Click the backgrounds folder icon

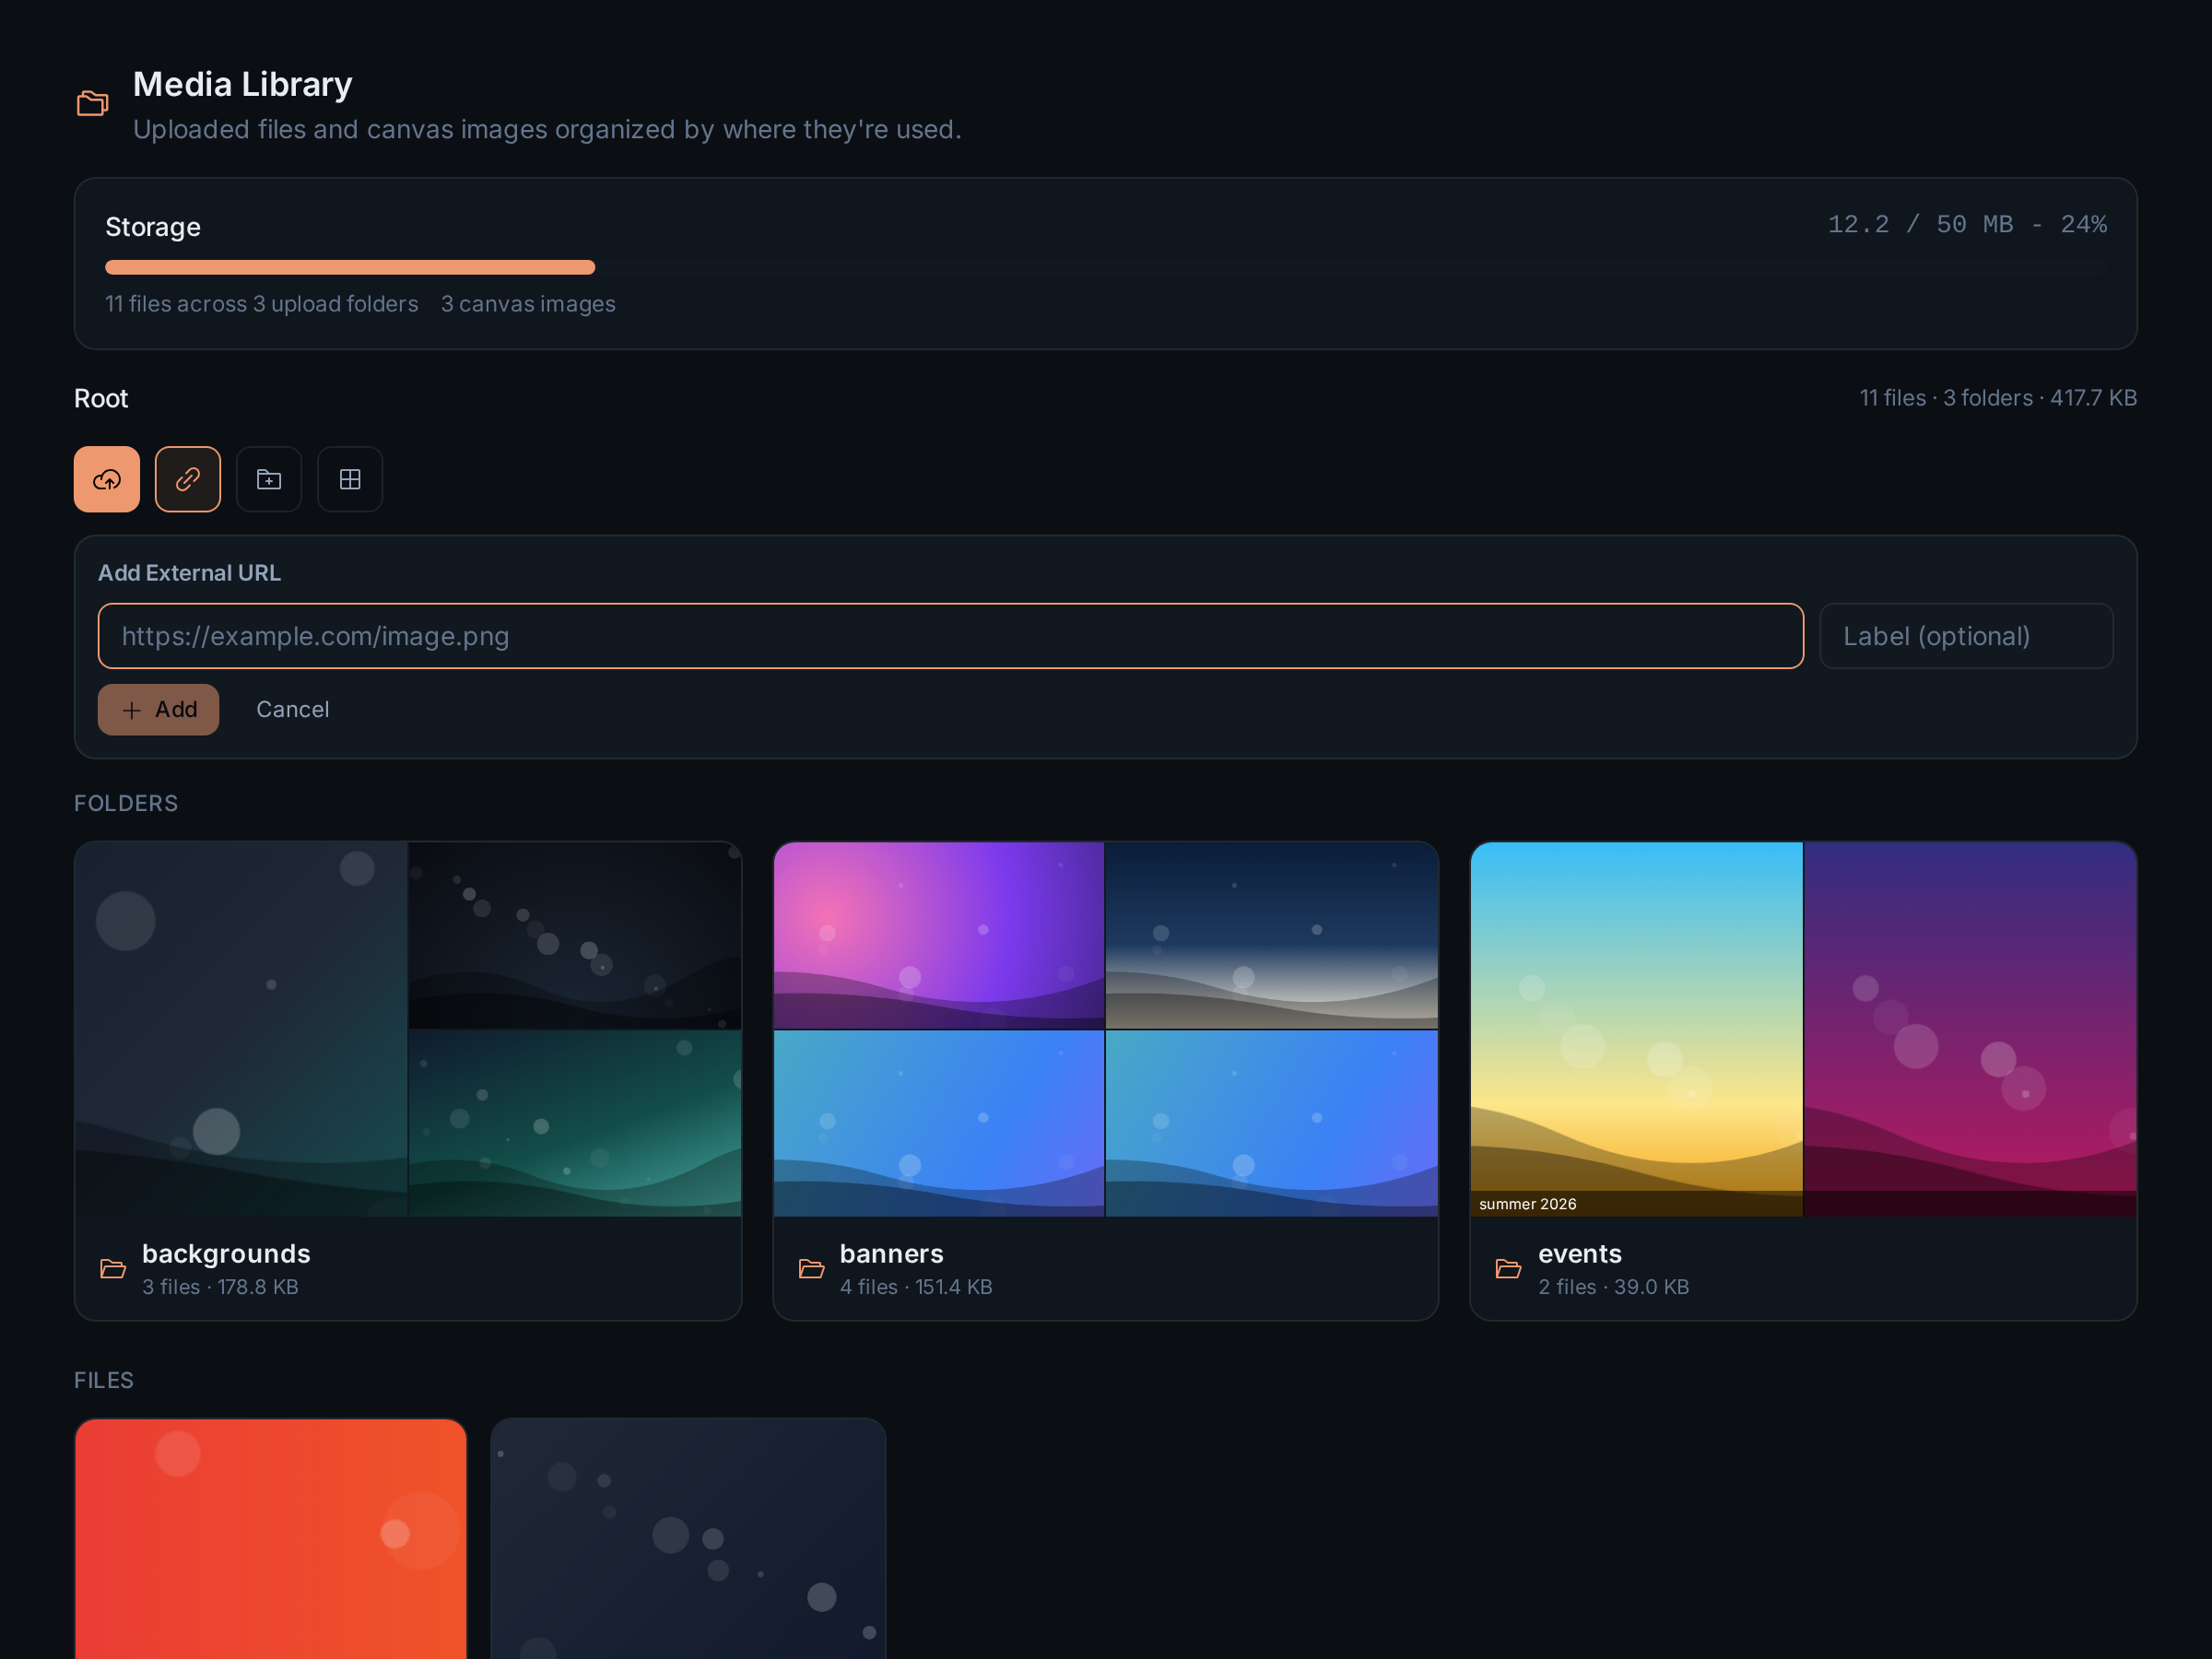pyautogui.click(x=113, y=1269)
